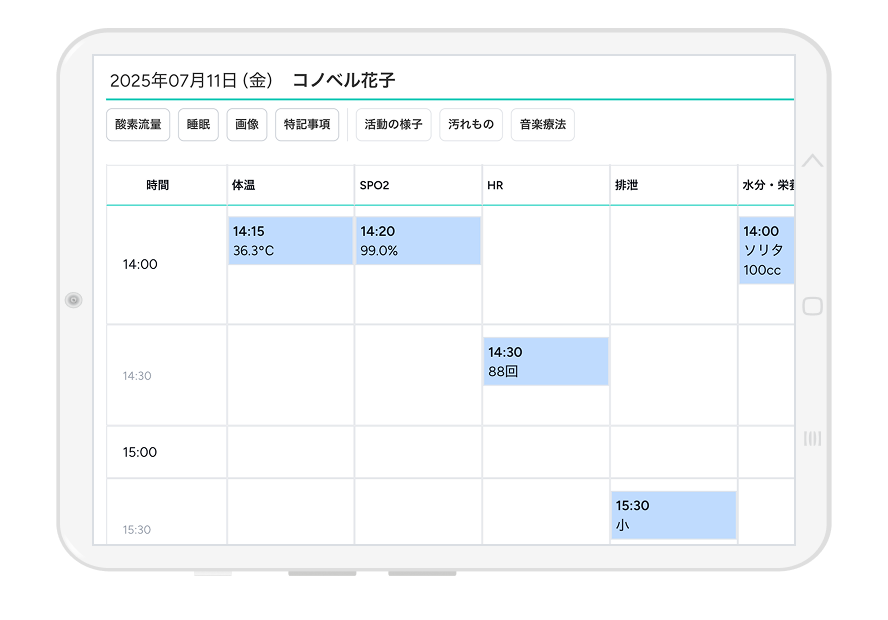Open 特記事項 notes button
This screenshot has height=620, width=888.
(x=307, y=125)
